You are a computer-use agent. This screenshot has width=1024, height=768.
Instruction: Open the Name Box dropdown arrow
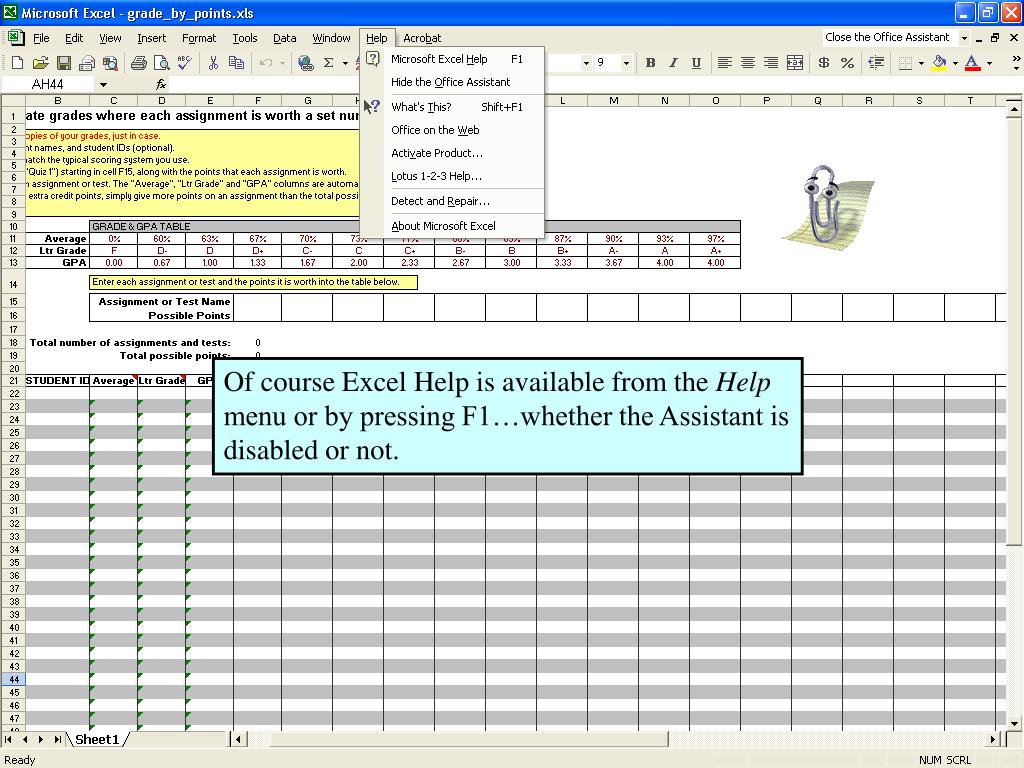click(x=103, y=84)
